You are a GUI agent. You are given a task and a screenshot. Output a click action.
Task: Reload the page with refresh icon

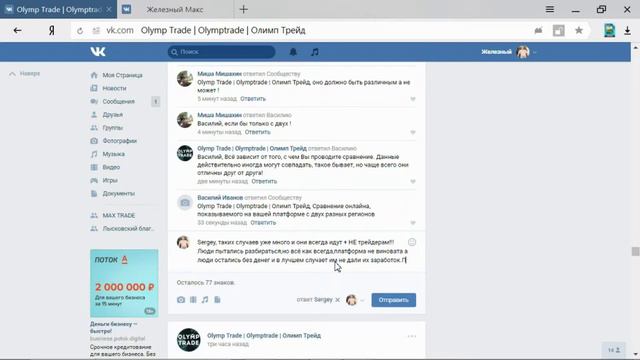[80, 31]
